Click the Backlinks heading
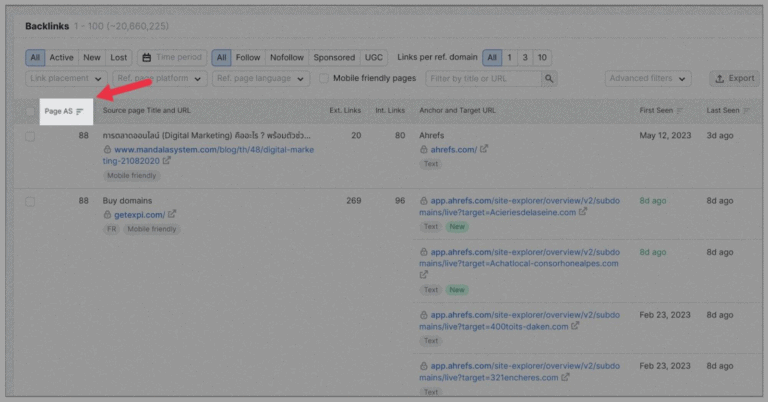The width and height of the screenshot is (768, 402). (x=47, y=26)
